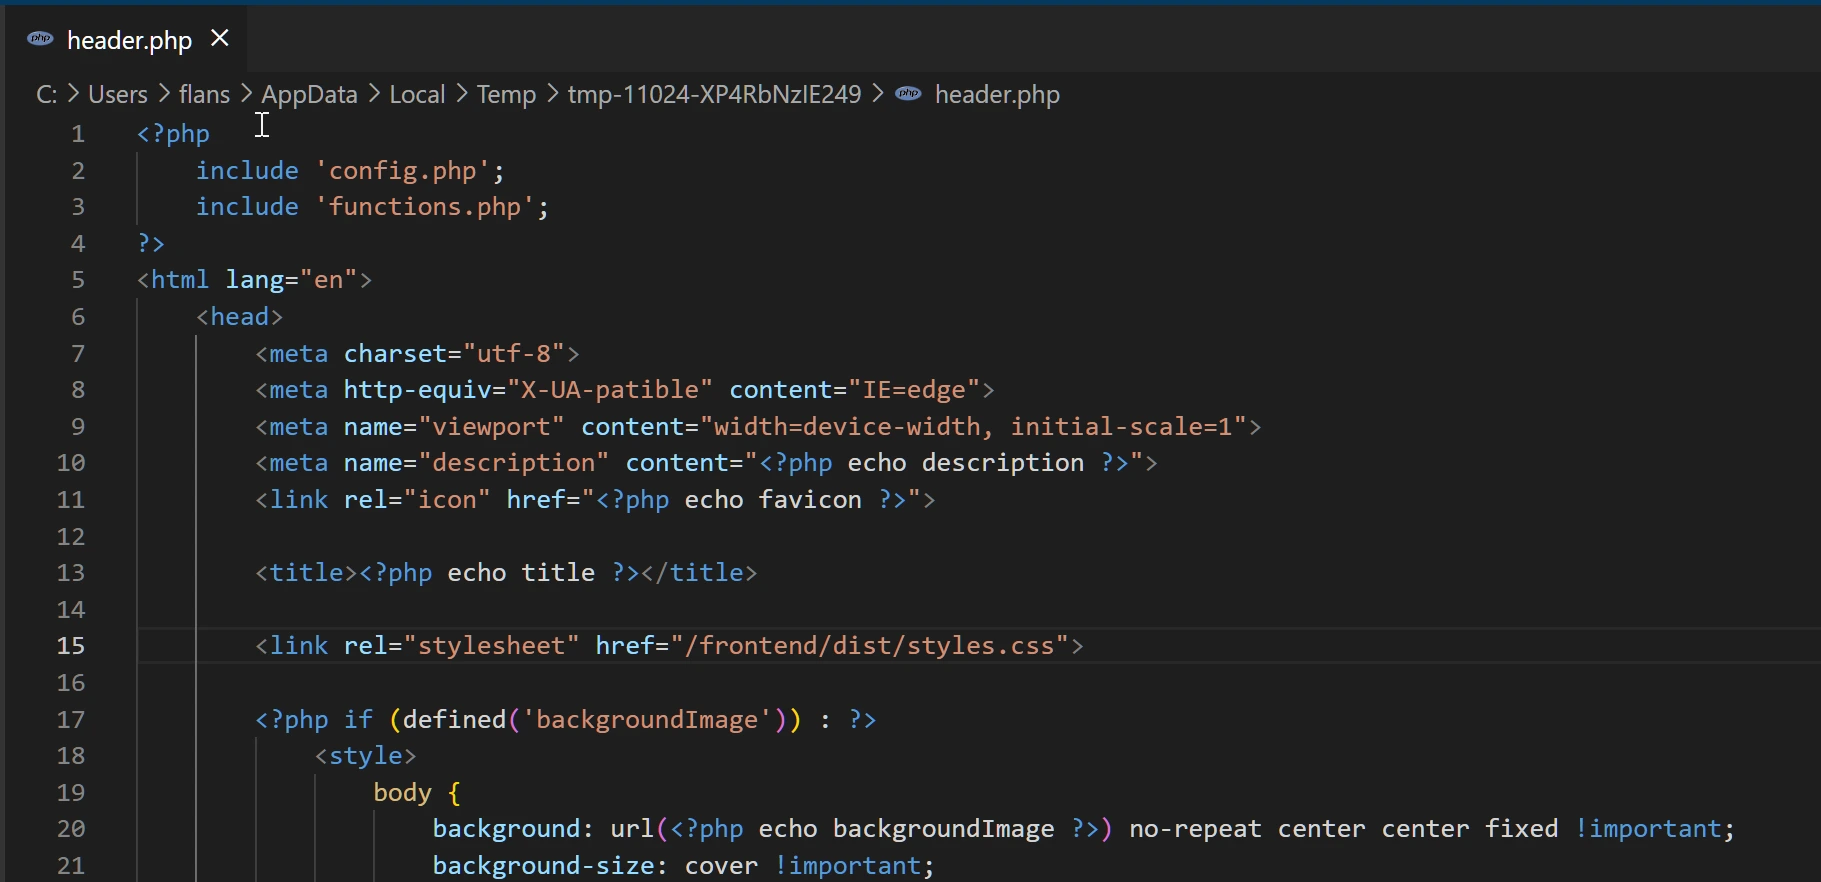Expand the AppData breadcrumb segment
Viewport: 1821px width, 882px height.
coord(309,95)
